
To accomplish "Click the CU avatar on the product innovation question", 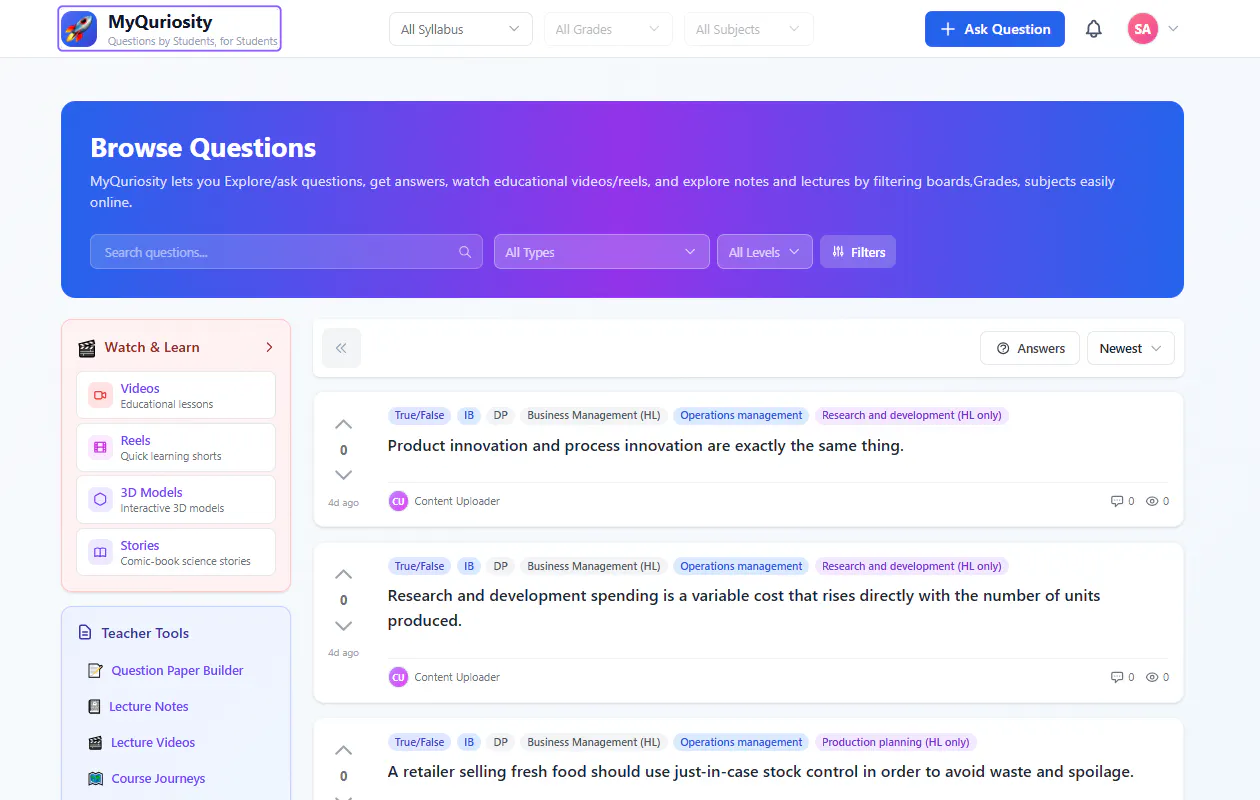I will [398, 501].
